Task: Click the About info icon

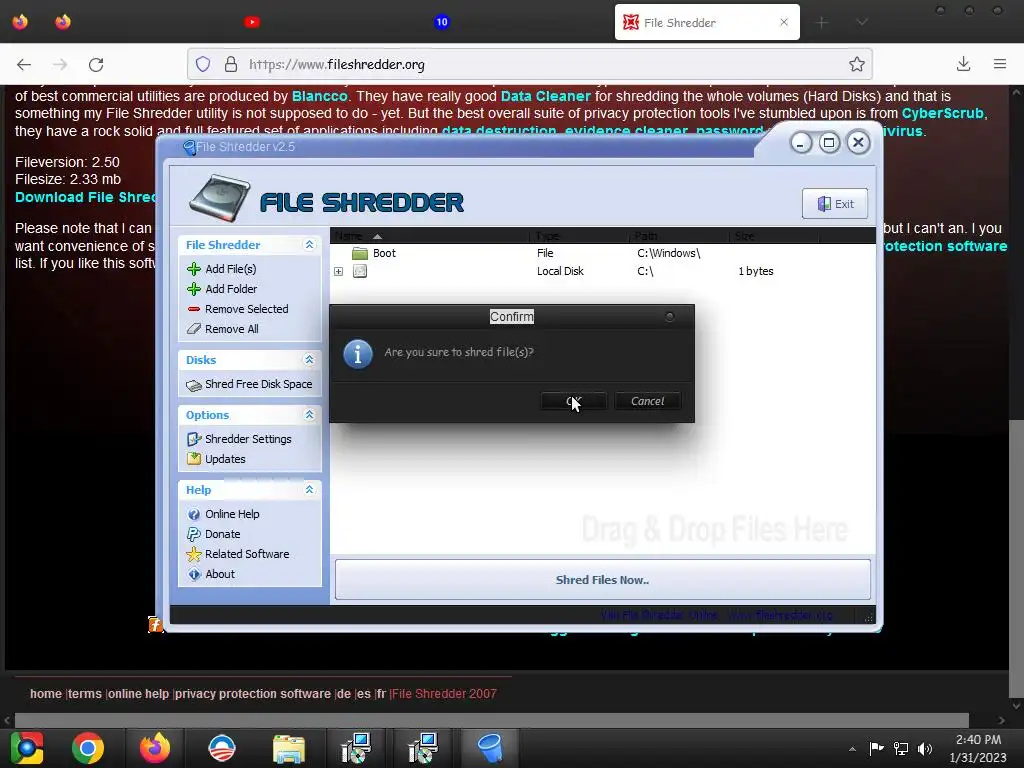Action: [x=194, y=574]
